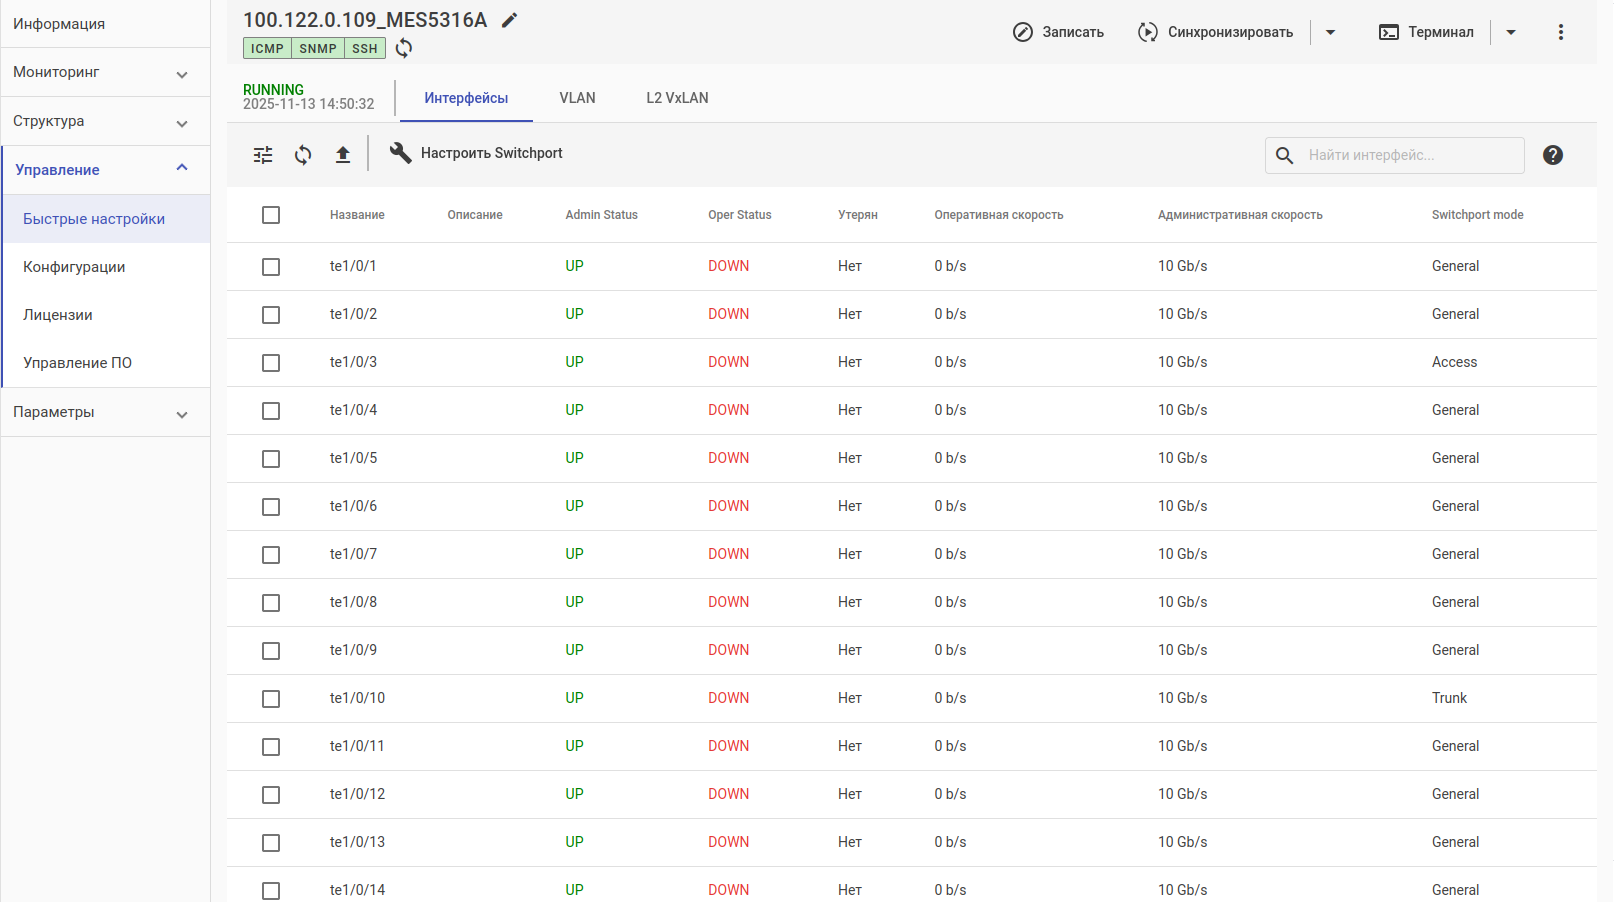Viewport: 1614px width, 902px height.
Task: Open the three-dot more options menu
Action: point(1560,32)
